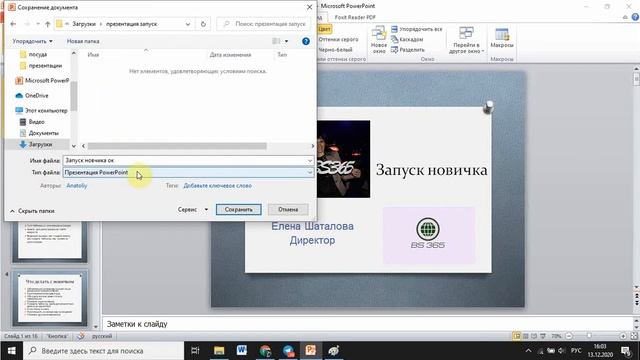Add a tag via Добавьте ключевое слово
This screenshot has height=360, width=640.
(x=217, y=186)
